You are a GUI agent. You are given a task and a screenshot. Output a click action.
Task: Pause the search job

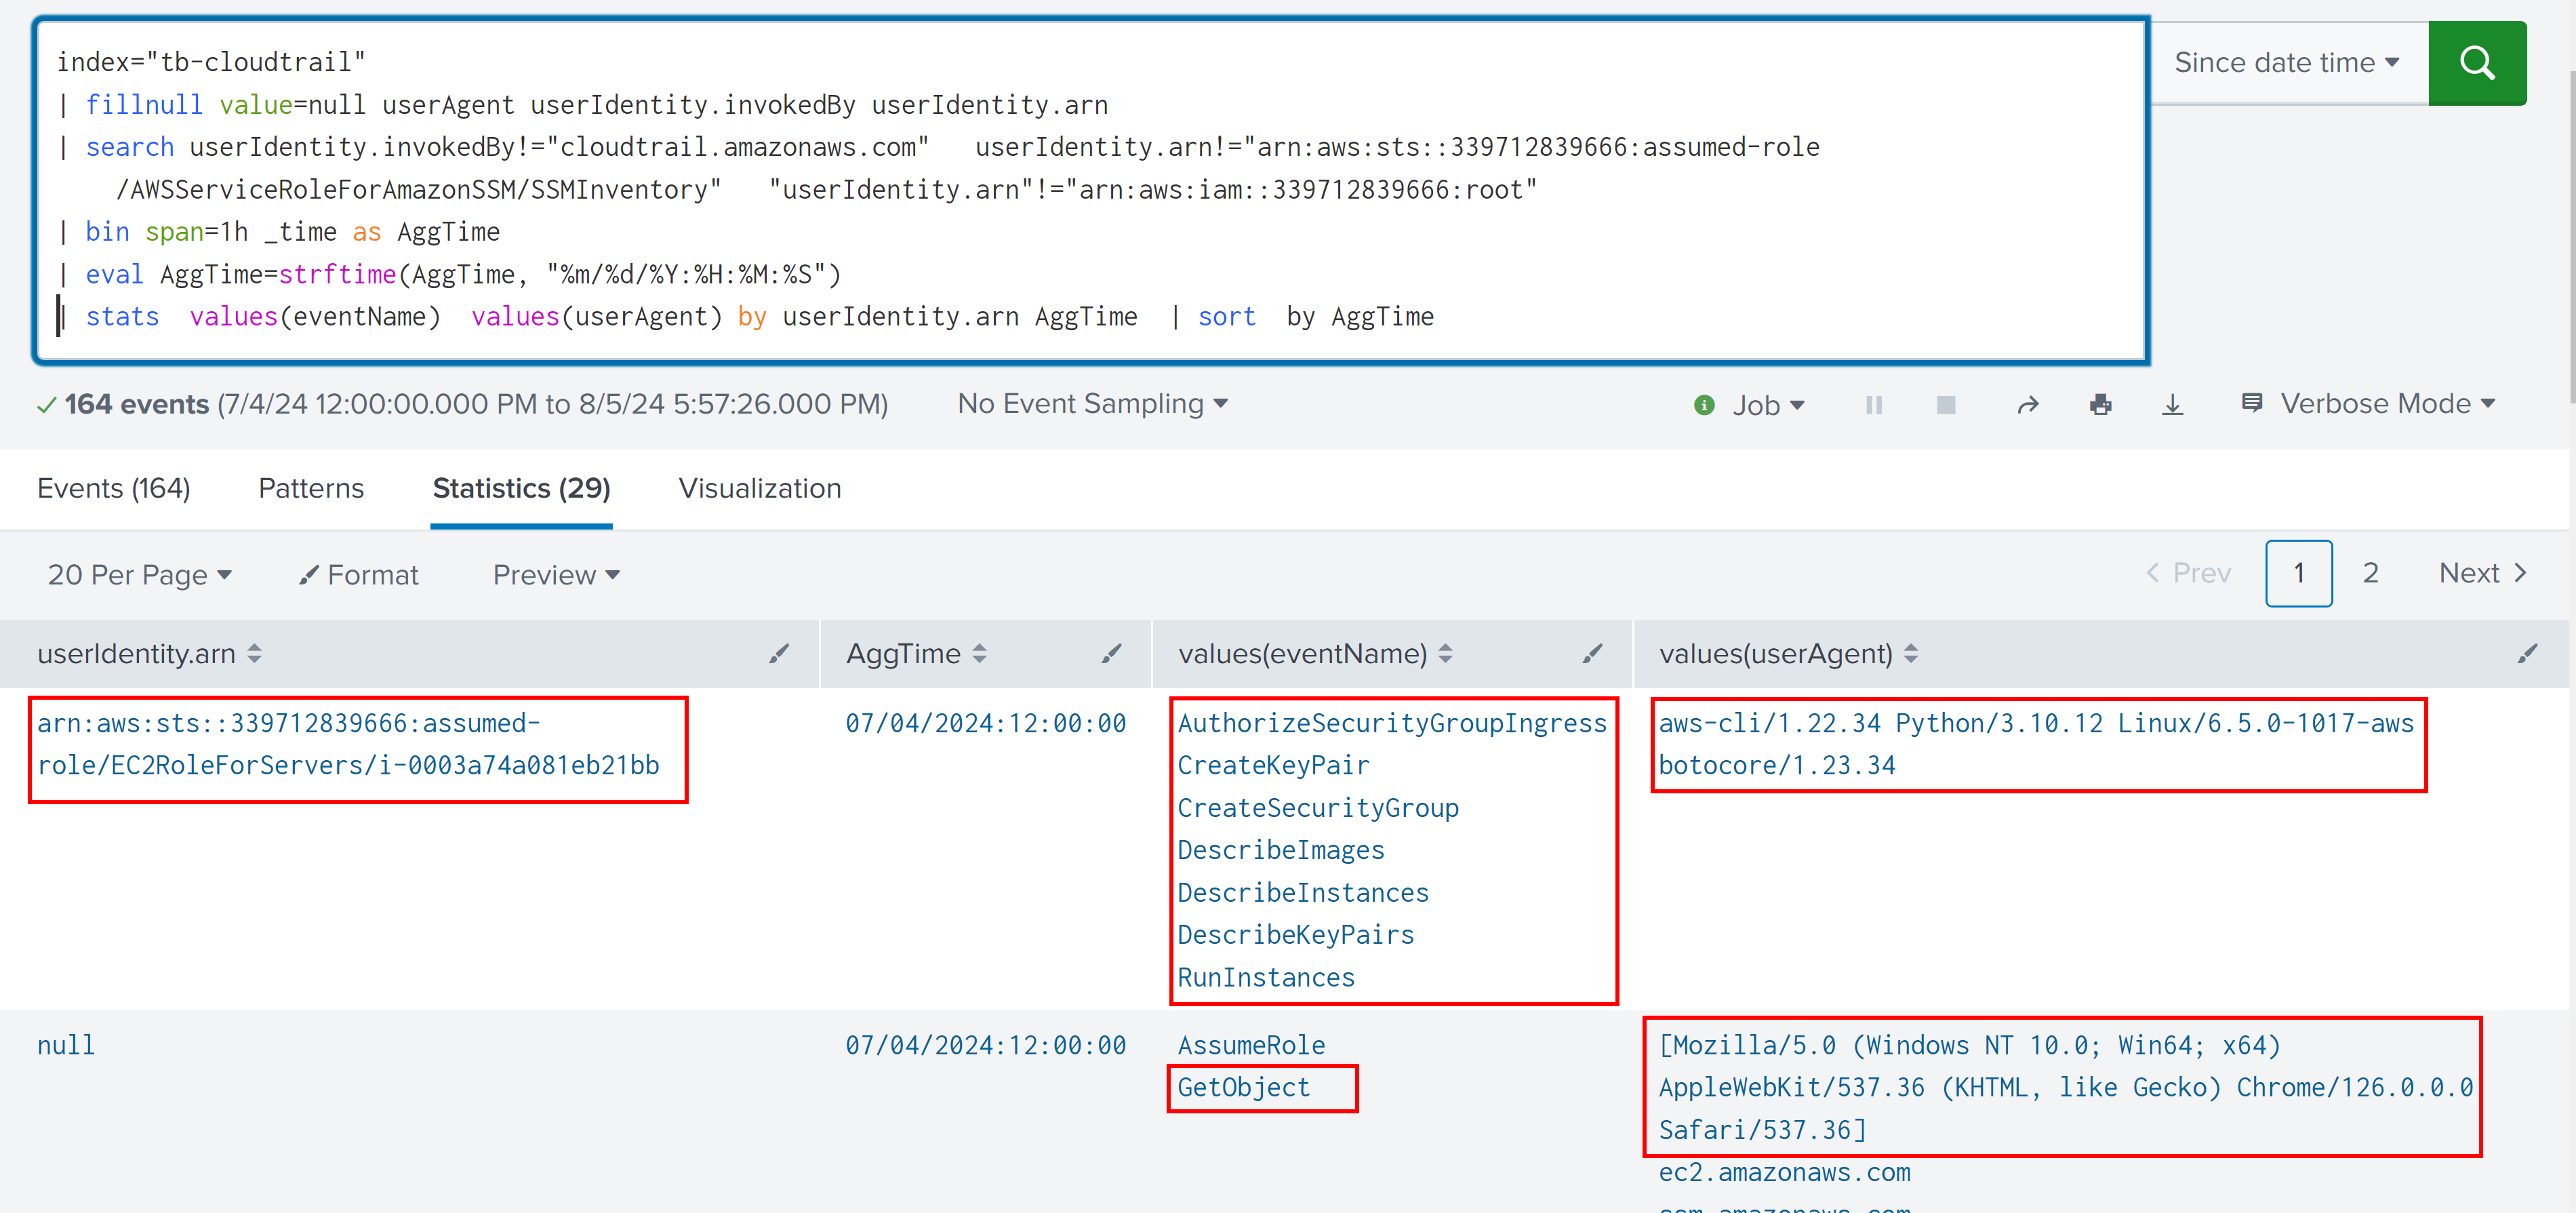[1873, 405]
